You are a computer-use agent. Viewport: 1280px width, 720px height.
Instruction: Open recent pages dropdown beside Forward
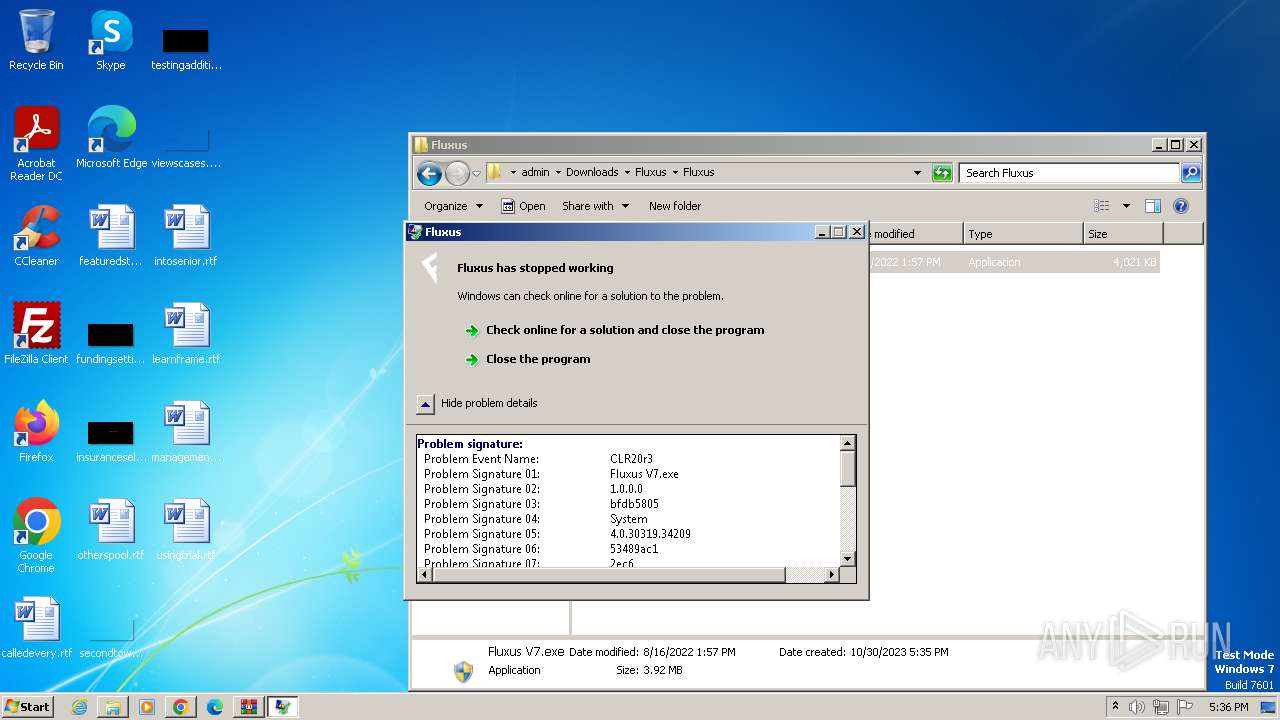[476, 173]
